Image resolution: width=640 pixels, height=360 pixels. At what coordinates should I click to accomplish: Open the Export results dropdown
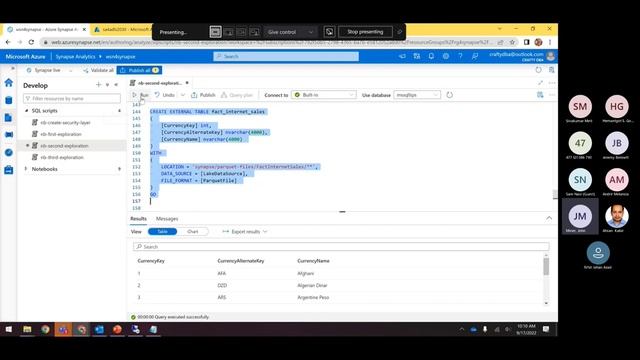click(244, 231)
